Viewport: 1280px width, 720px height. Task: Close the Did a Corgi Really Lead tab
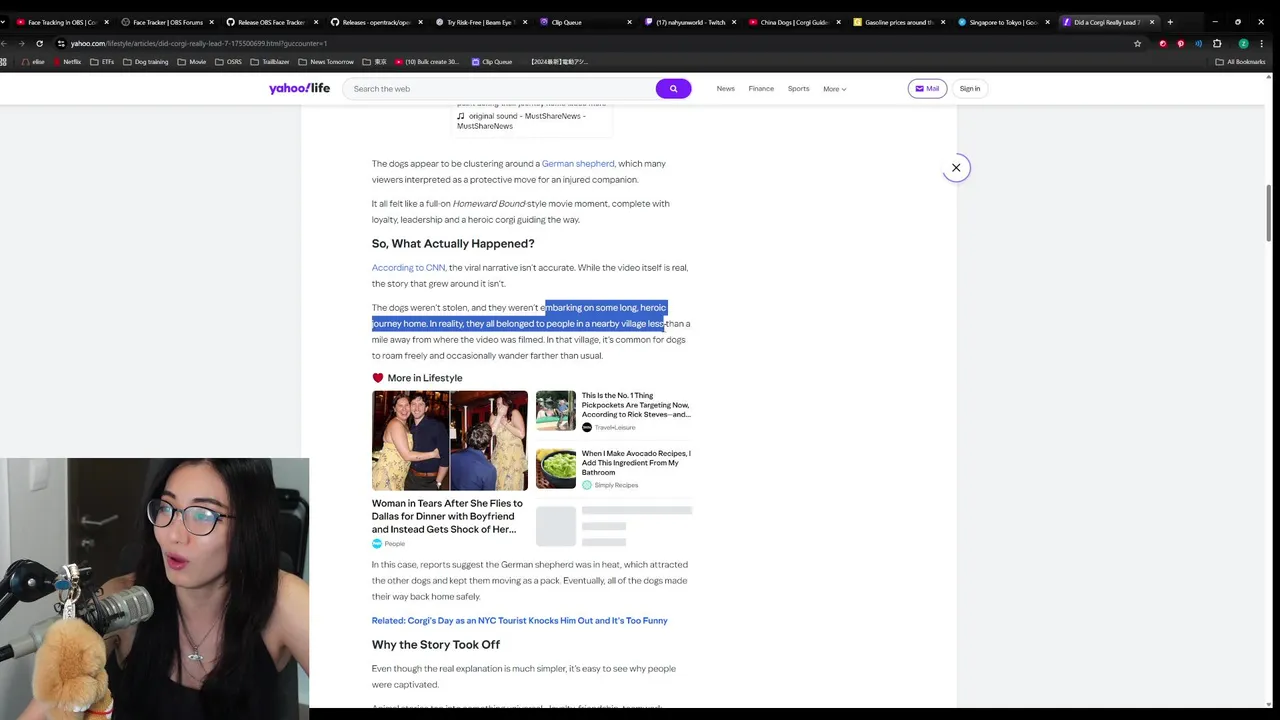coord(1152,22)
